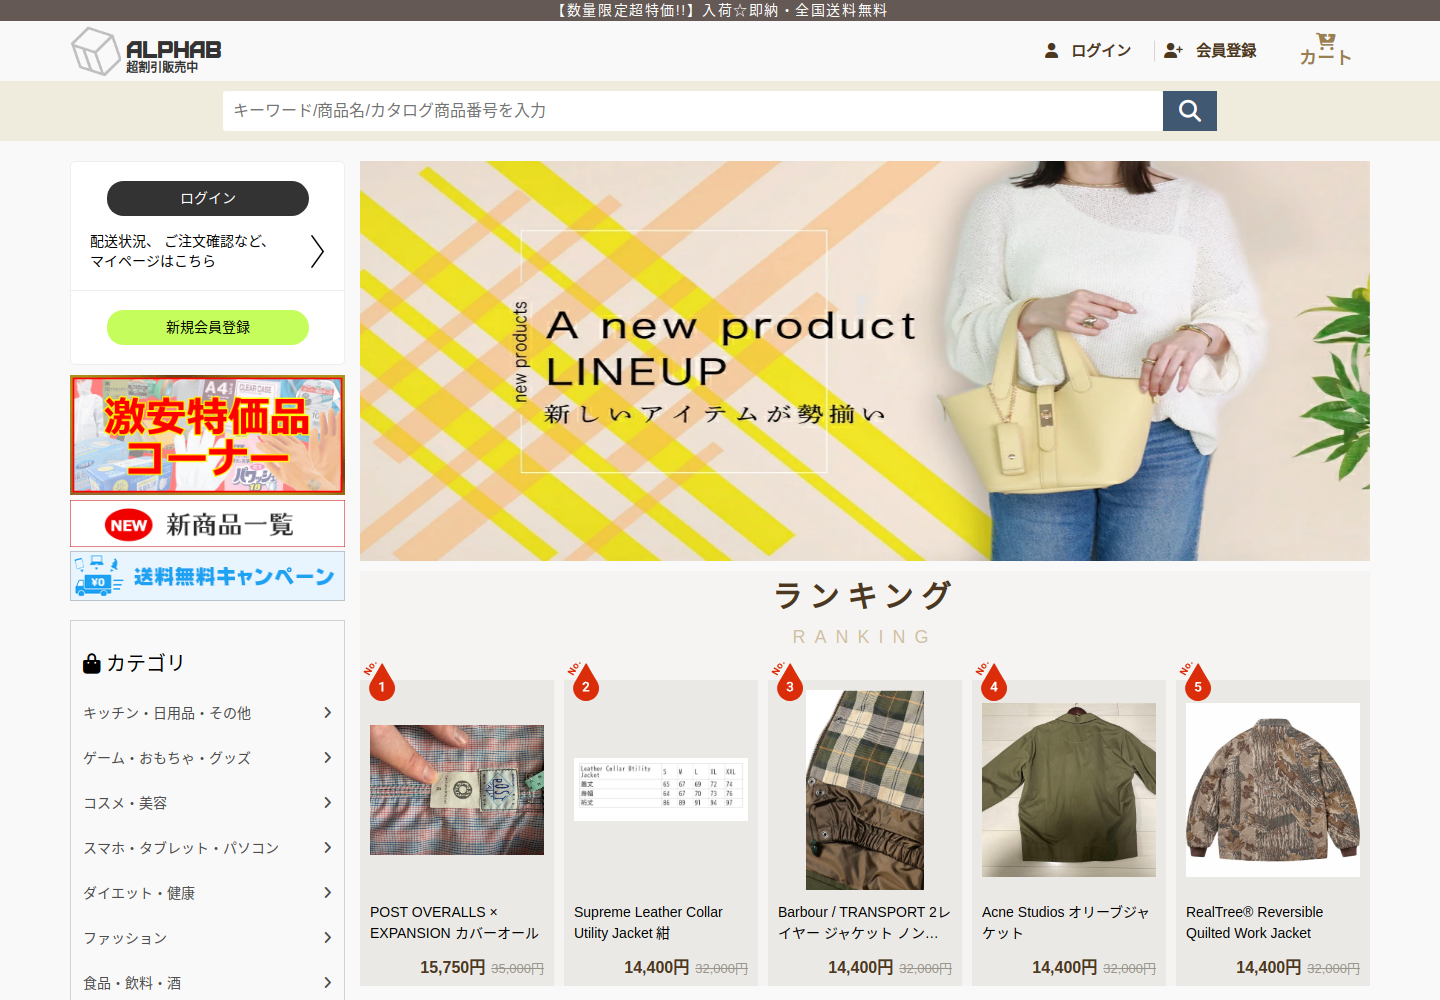Click the keyword search input field
Viewport: 1440px width, 1000px height.
(x=693, y=111)
